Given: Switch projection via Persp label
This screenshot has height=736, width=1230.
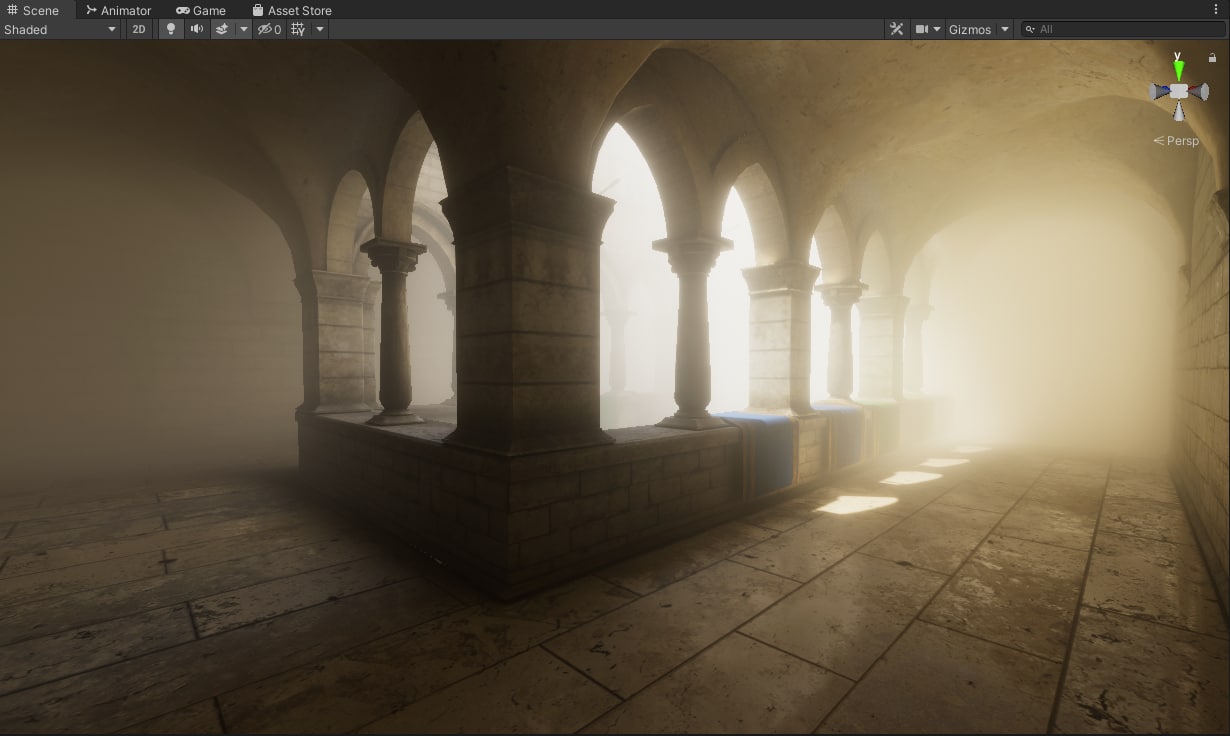Looking at the screenshot, I should 1176,141.
